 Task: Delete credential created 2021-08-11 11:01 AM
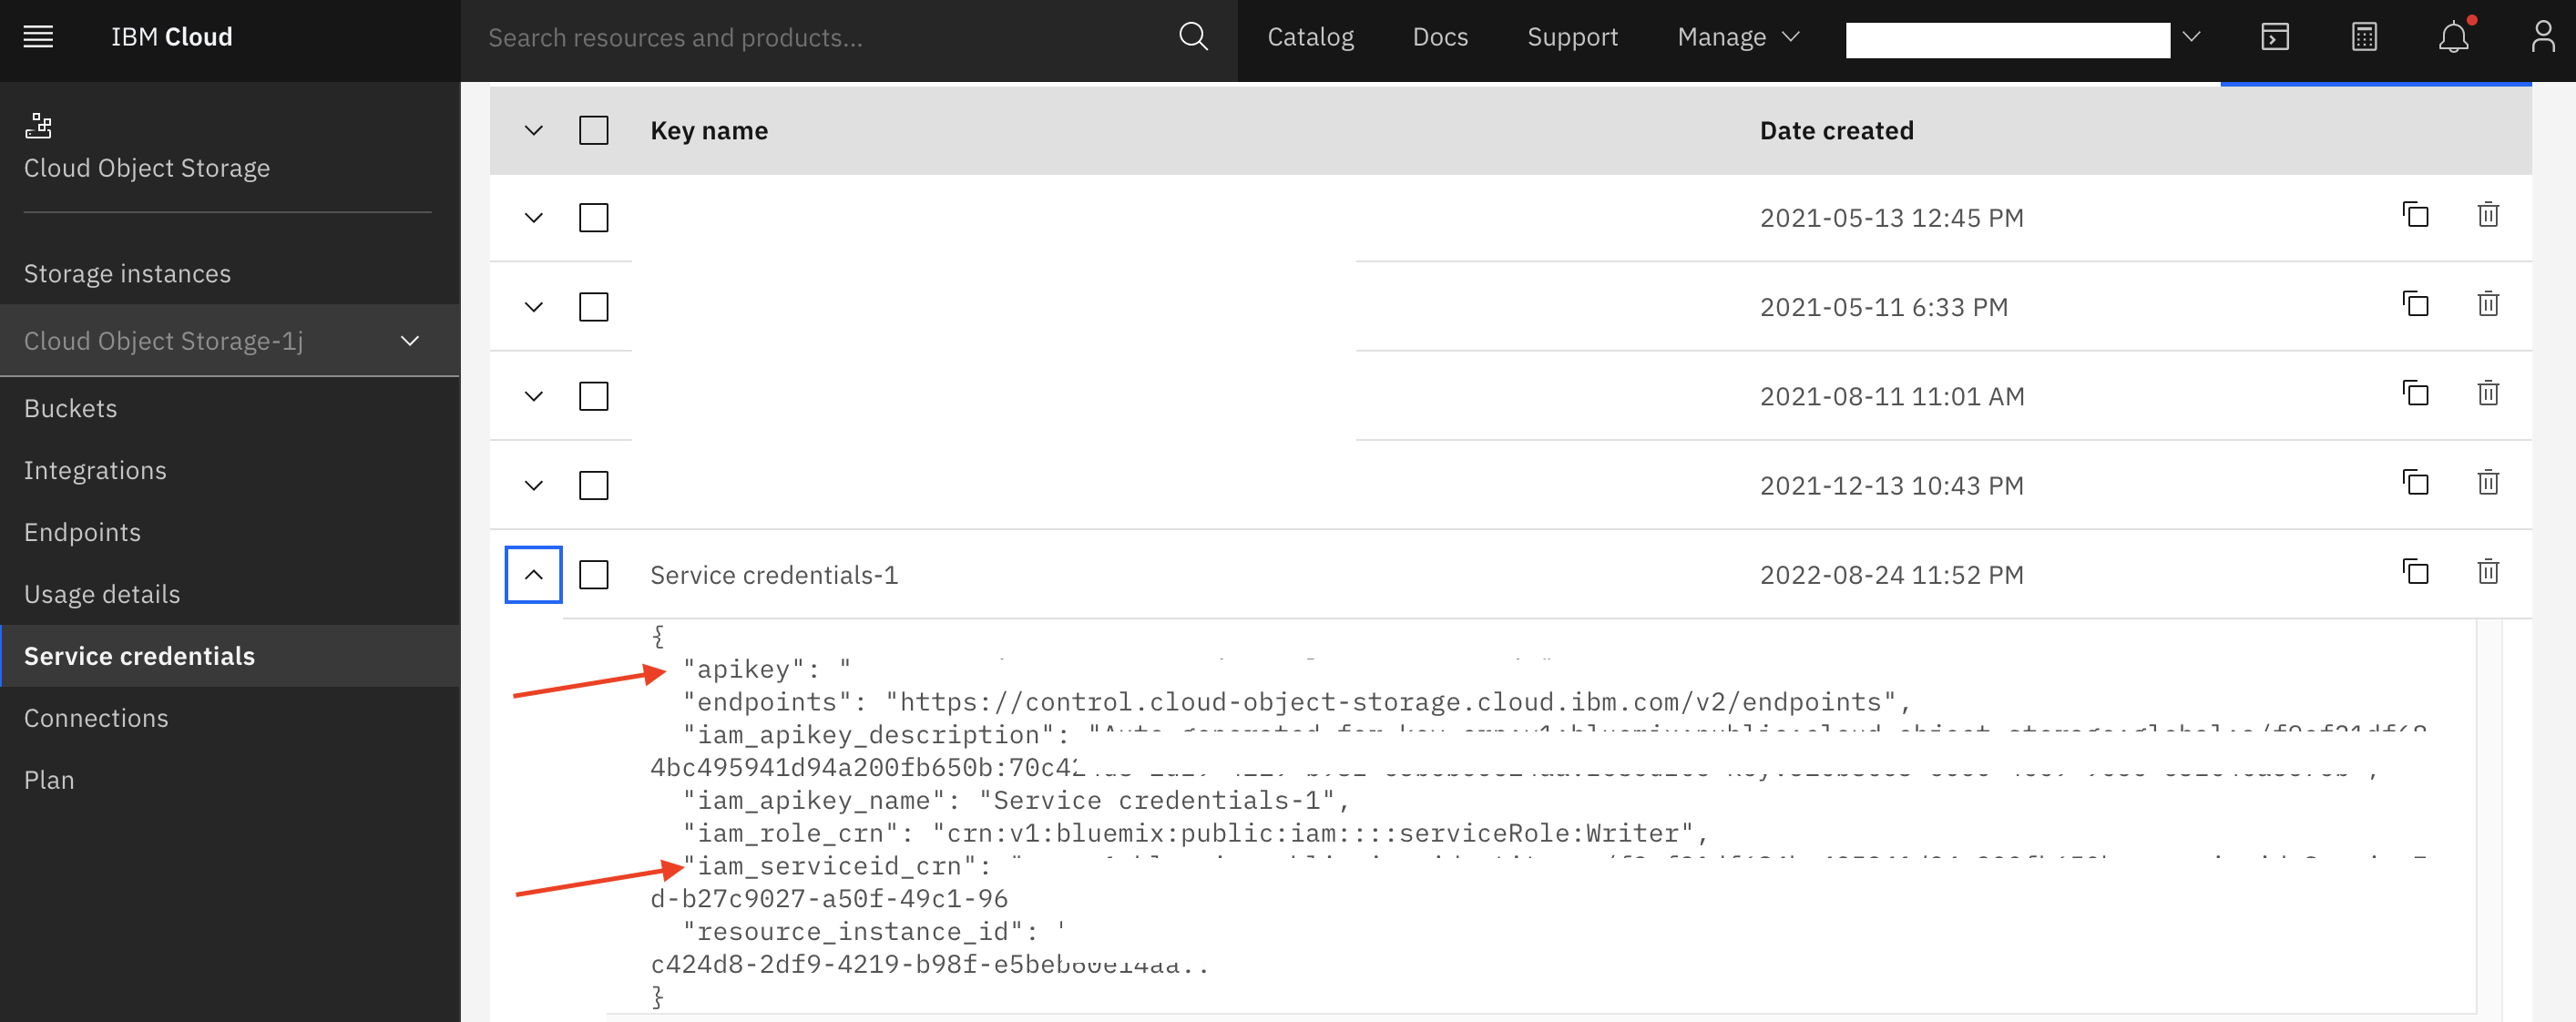[x=2488, y=394]
